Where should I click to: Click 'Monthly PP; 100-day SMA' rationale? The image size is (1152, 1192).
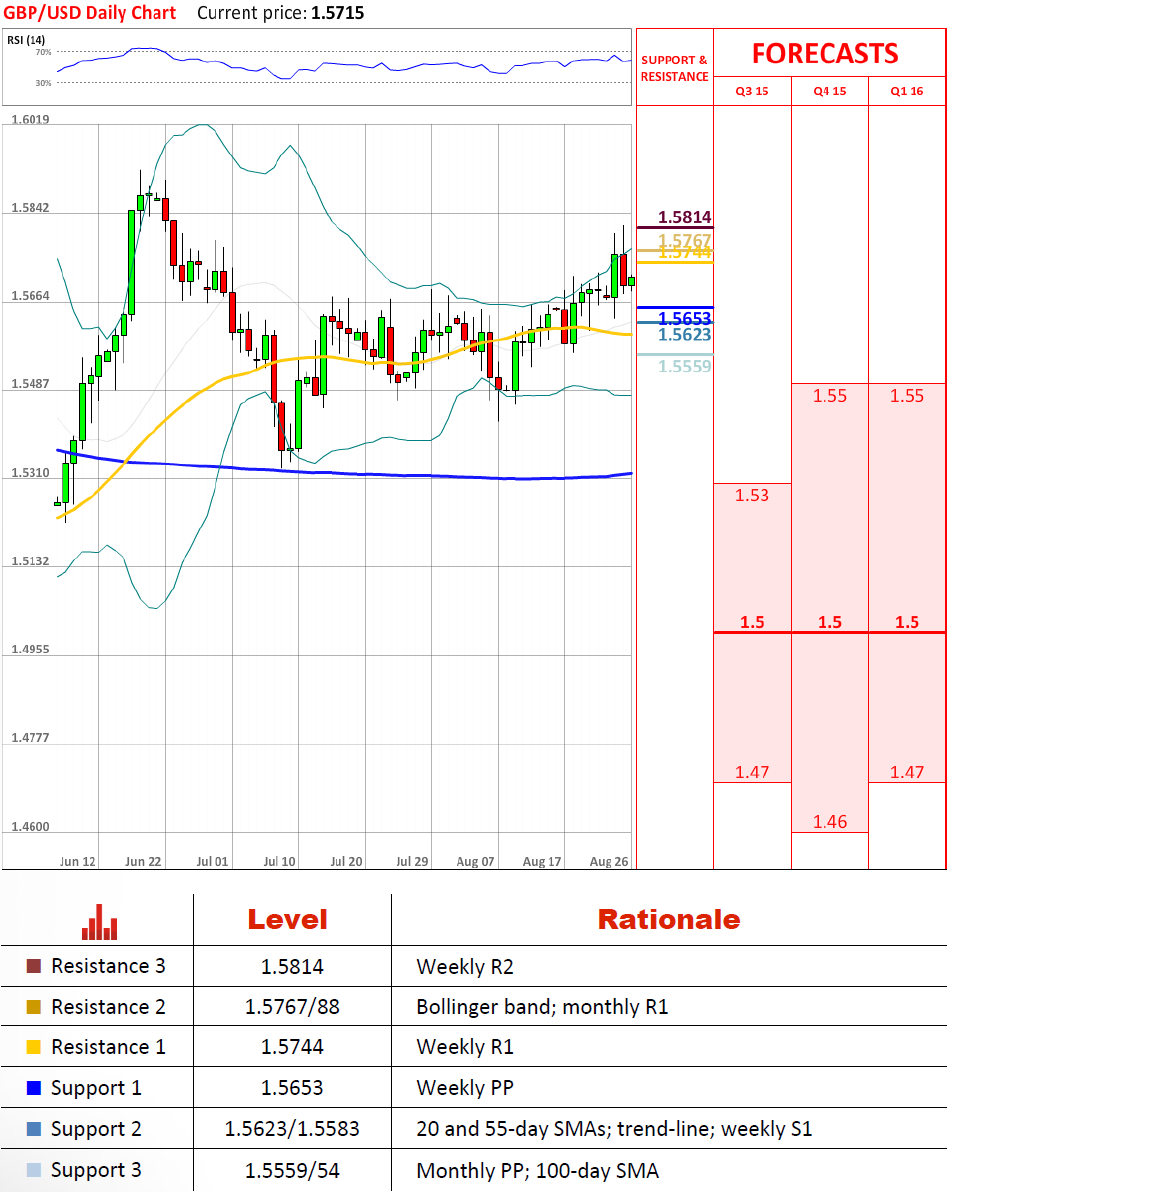[x=538, y=1171]
